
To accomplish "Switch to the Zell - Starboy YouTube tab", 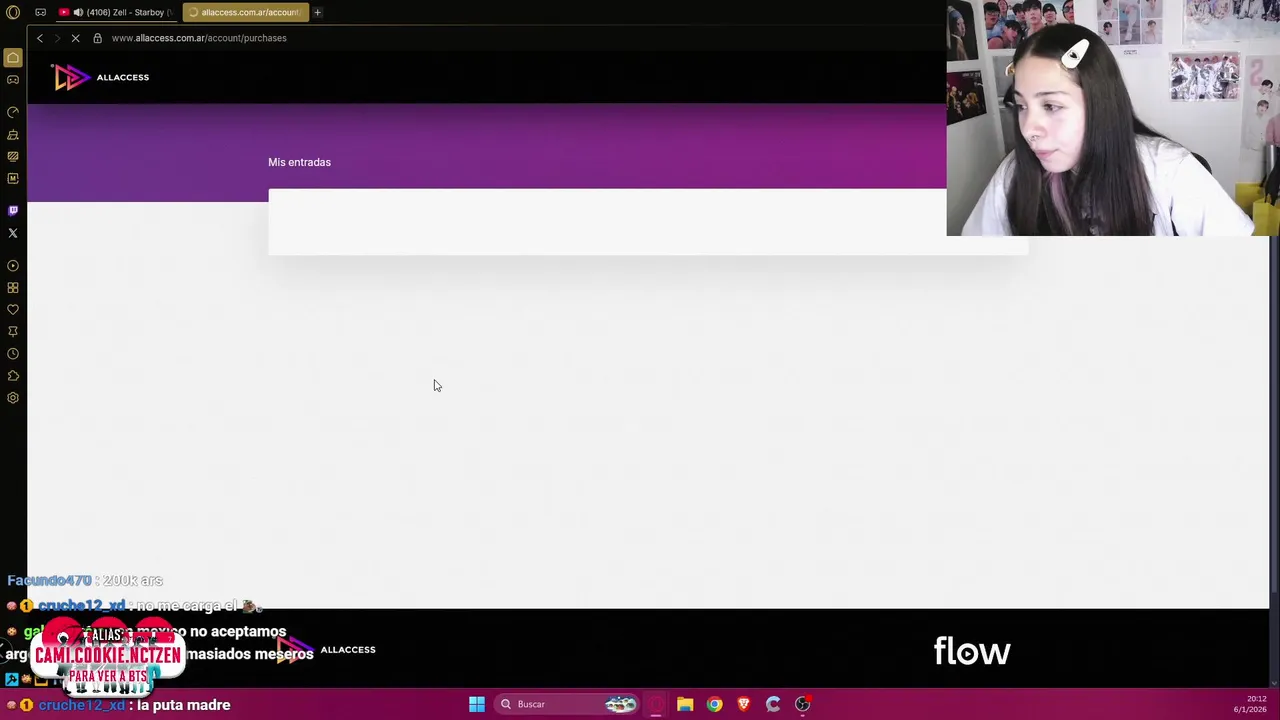I will (x=116, y=12).
